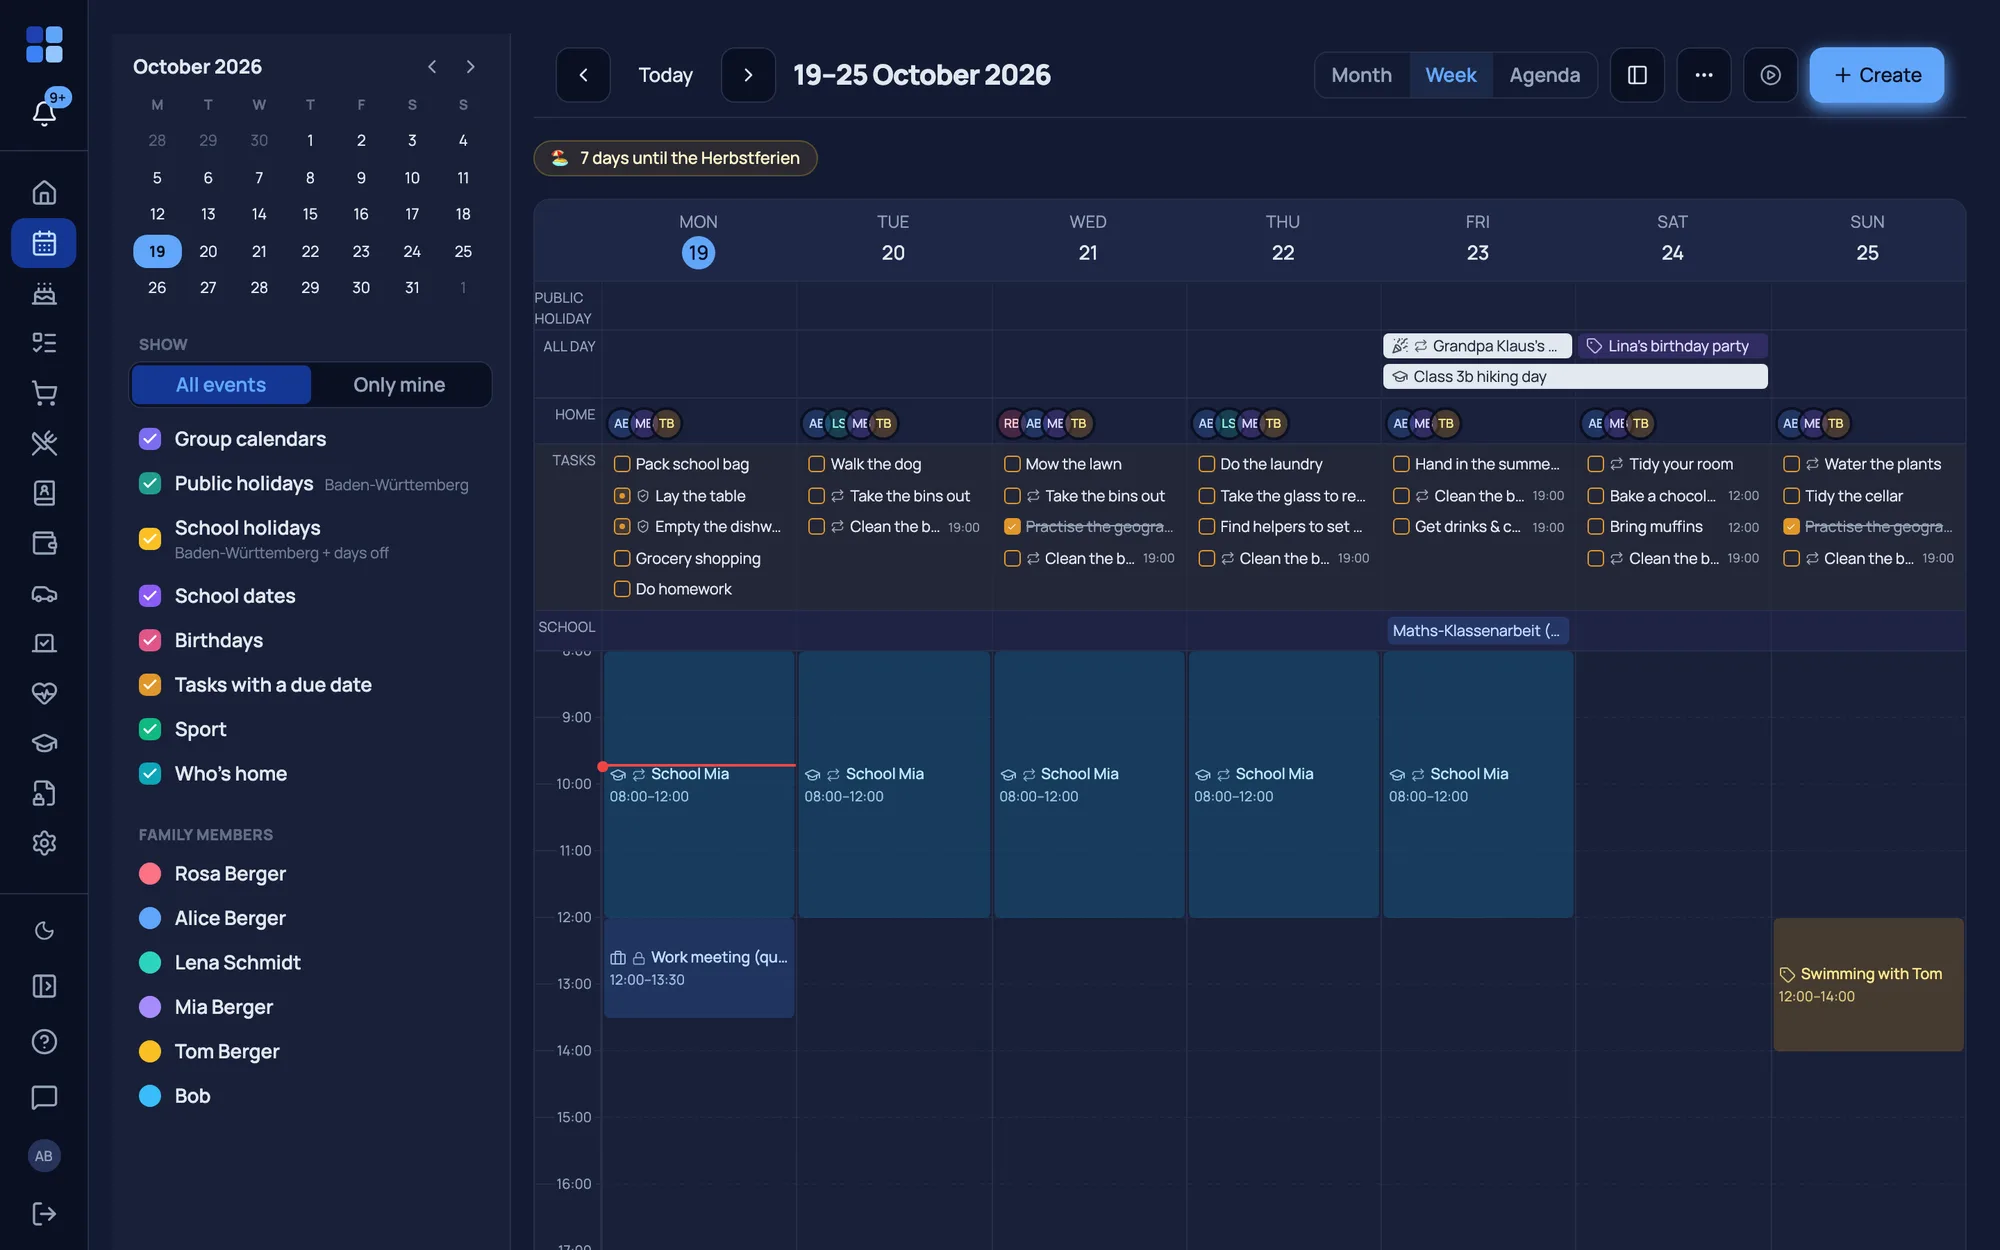Select the calendar icon in sidebar
Viewport: 2000px width, 1250px height.
pyautogui.click(x=44, y=243)
